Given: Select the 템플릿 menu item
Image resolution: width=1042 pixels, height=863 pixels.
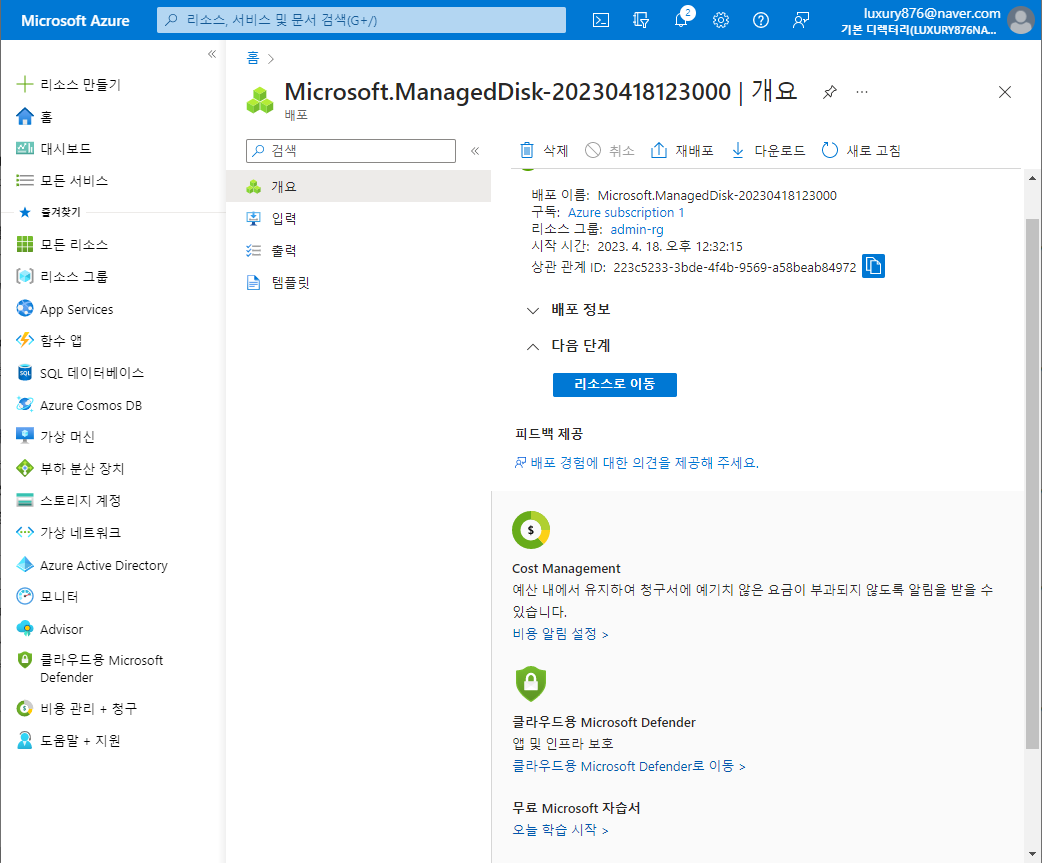Looking at the screenshot, I should click(x=358, y=283).
